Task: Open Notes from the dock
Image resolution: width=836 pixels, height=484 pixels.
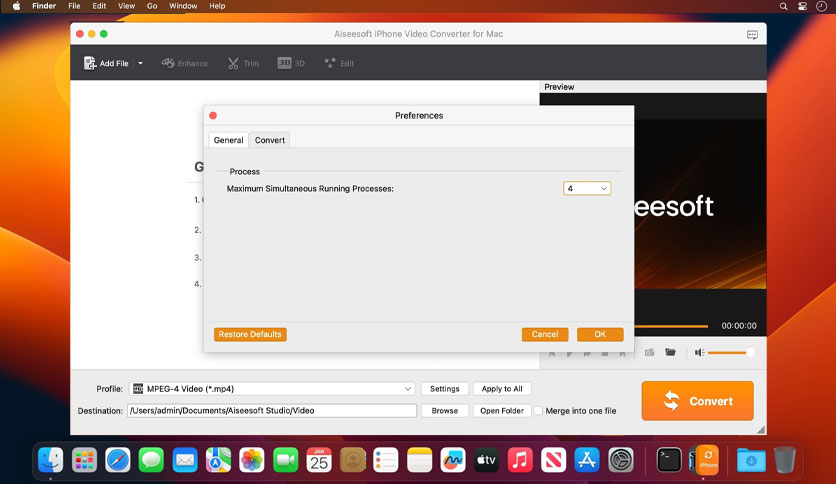Action: pyautogui.click(x=420, y=459)
